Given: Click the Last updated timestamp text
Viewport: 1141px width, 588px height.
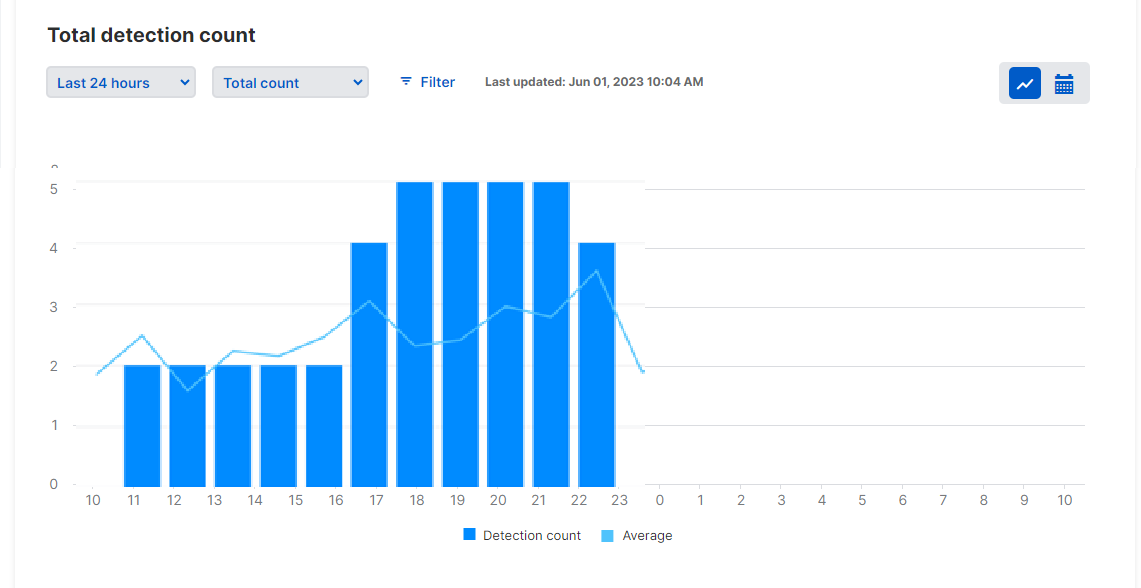Looking at the screenshot, I should pyautogui.click(x=594, y=82).
